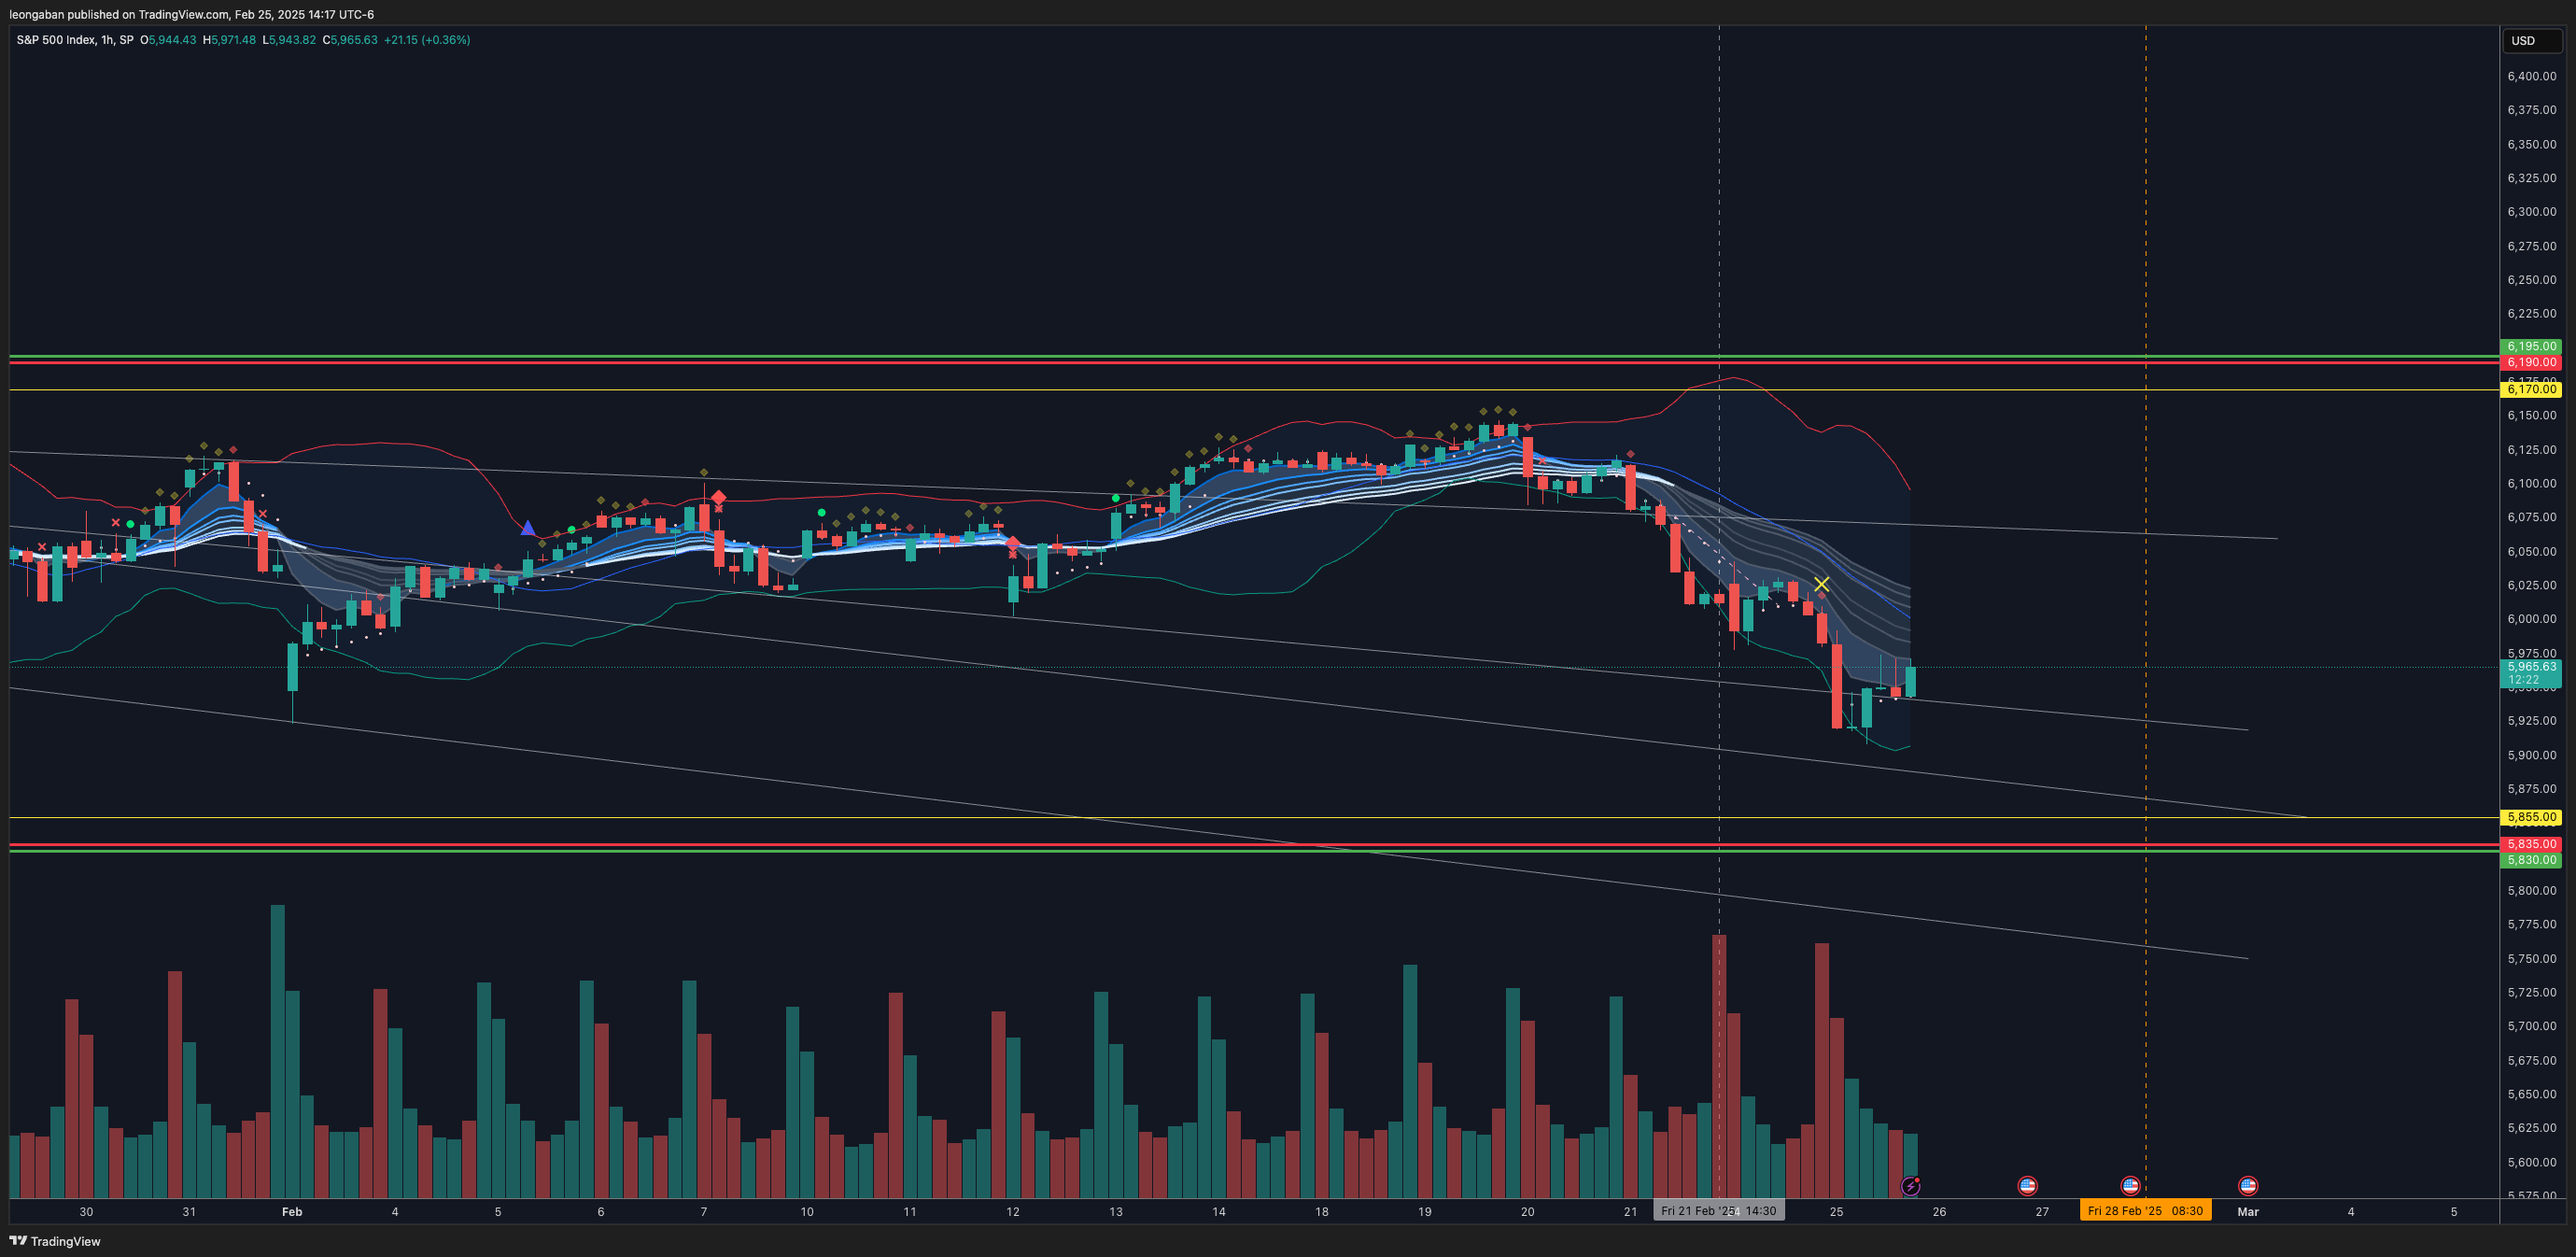The height and width of the screenshot is (1257, 2576).
Task: Click the publisher text 'leongaban published on TradingView.com'
Action: coord(119,14)
